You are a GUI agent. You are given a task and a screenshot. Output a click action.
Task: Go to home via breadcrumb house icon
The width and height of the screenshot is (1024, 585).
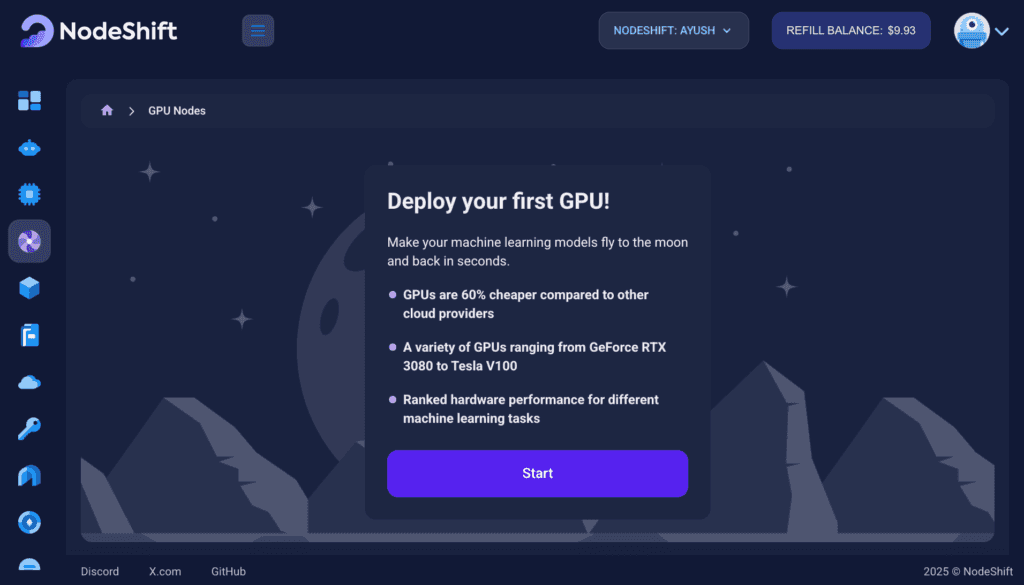point(107,110)
